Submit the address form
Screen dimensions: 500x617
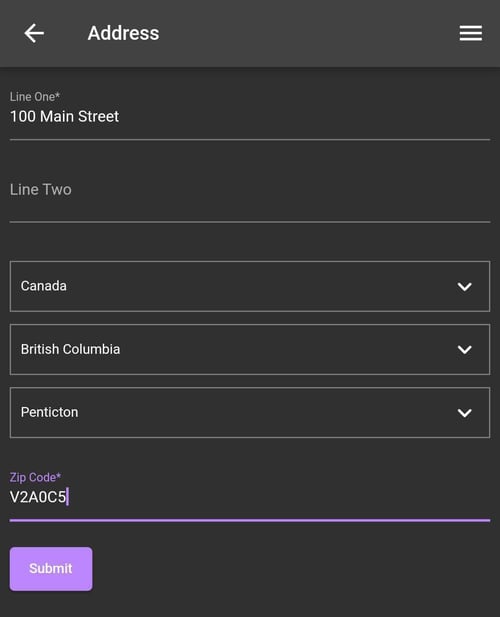coord(51,569)
